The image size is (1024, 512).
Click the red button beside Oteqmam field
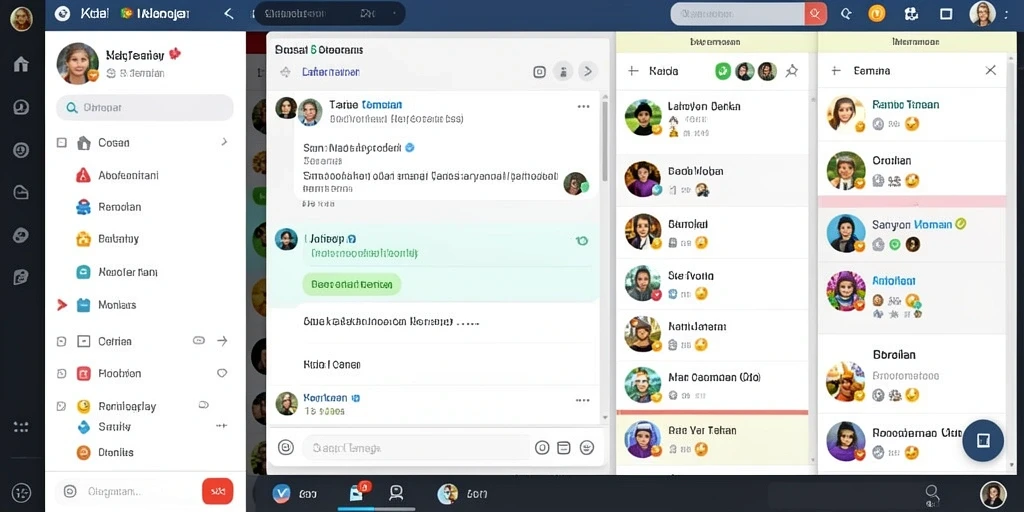[x=217, y=491]
